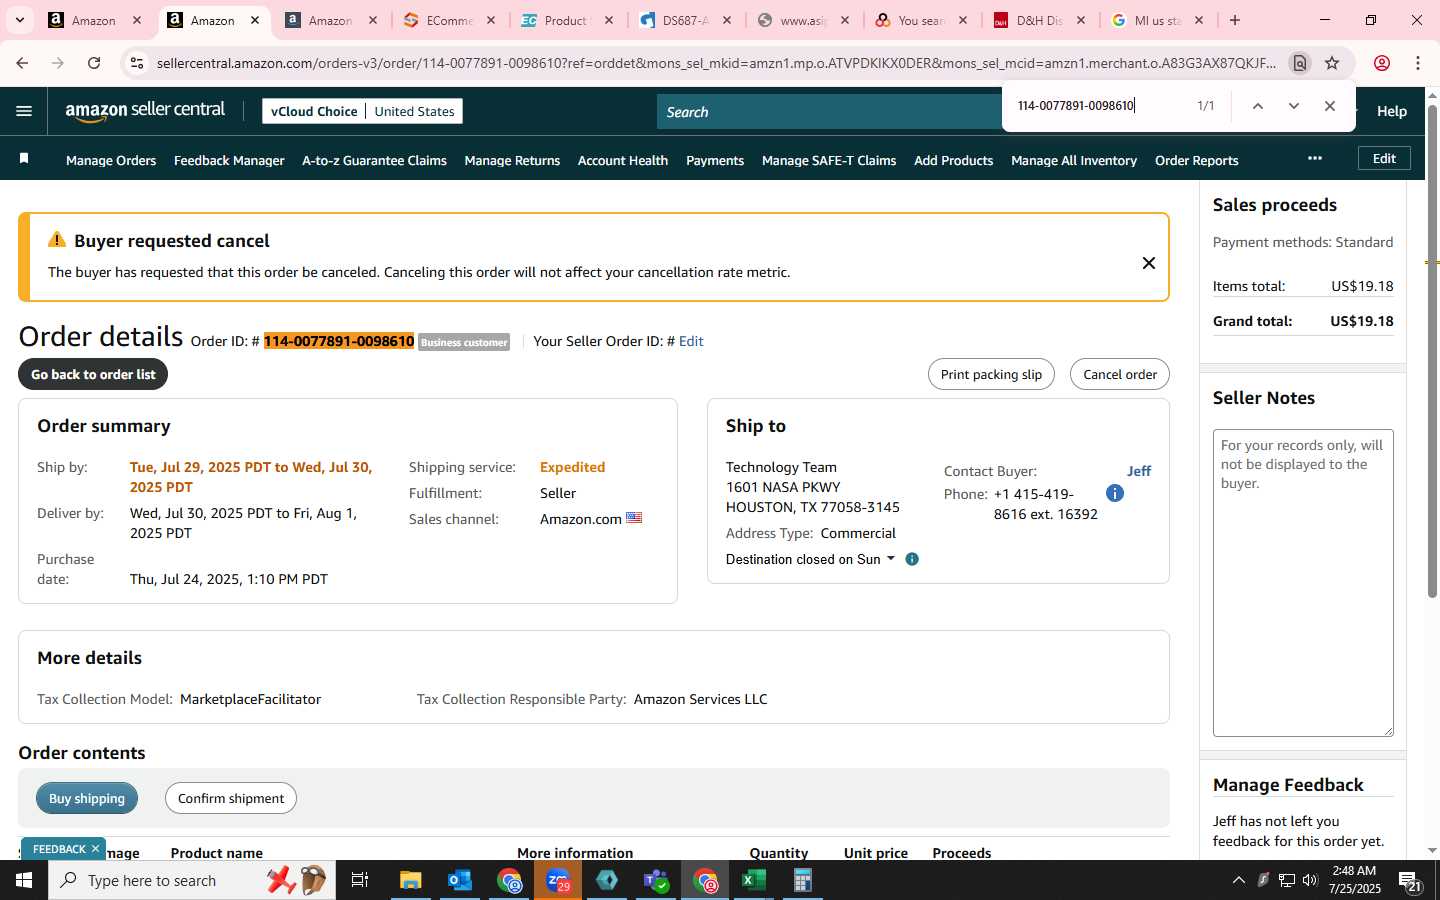
Task: Open Manage All Inventory
Action: pyautogui.click(x=1074, y=160)
